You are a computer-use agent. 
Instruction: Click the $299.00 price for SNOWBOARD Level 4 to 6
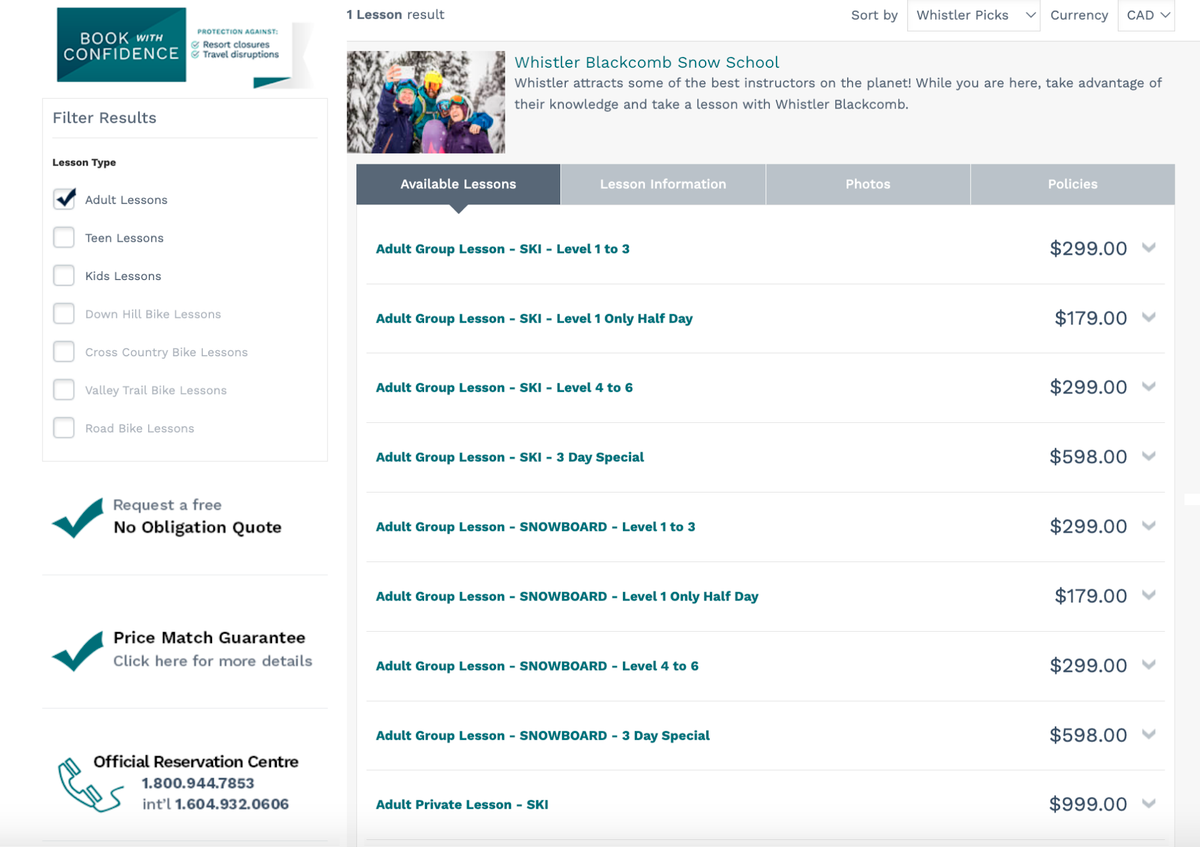click(x=1088, y=665)
